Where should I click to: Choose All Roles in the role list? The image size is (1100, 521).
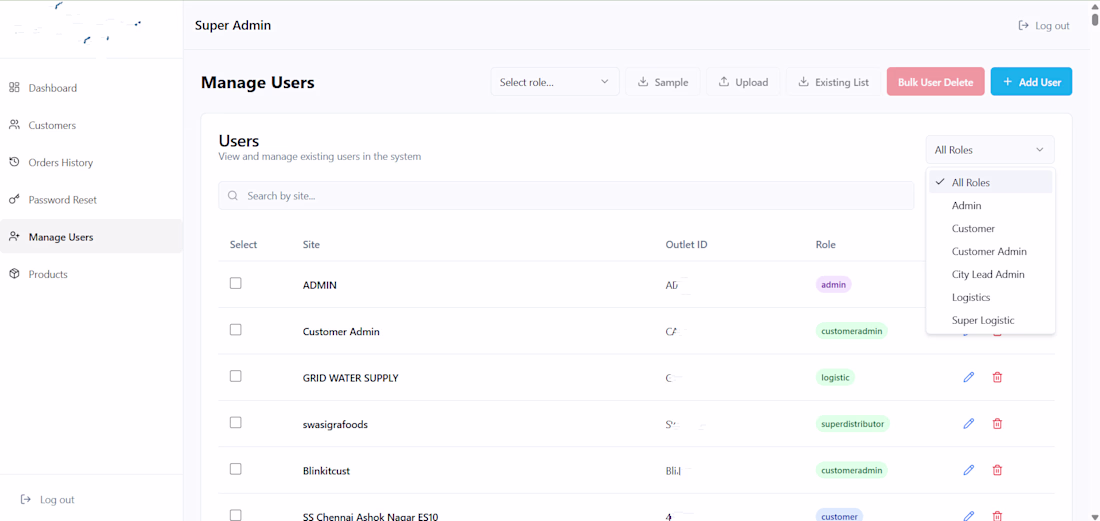(990, 182)
